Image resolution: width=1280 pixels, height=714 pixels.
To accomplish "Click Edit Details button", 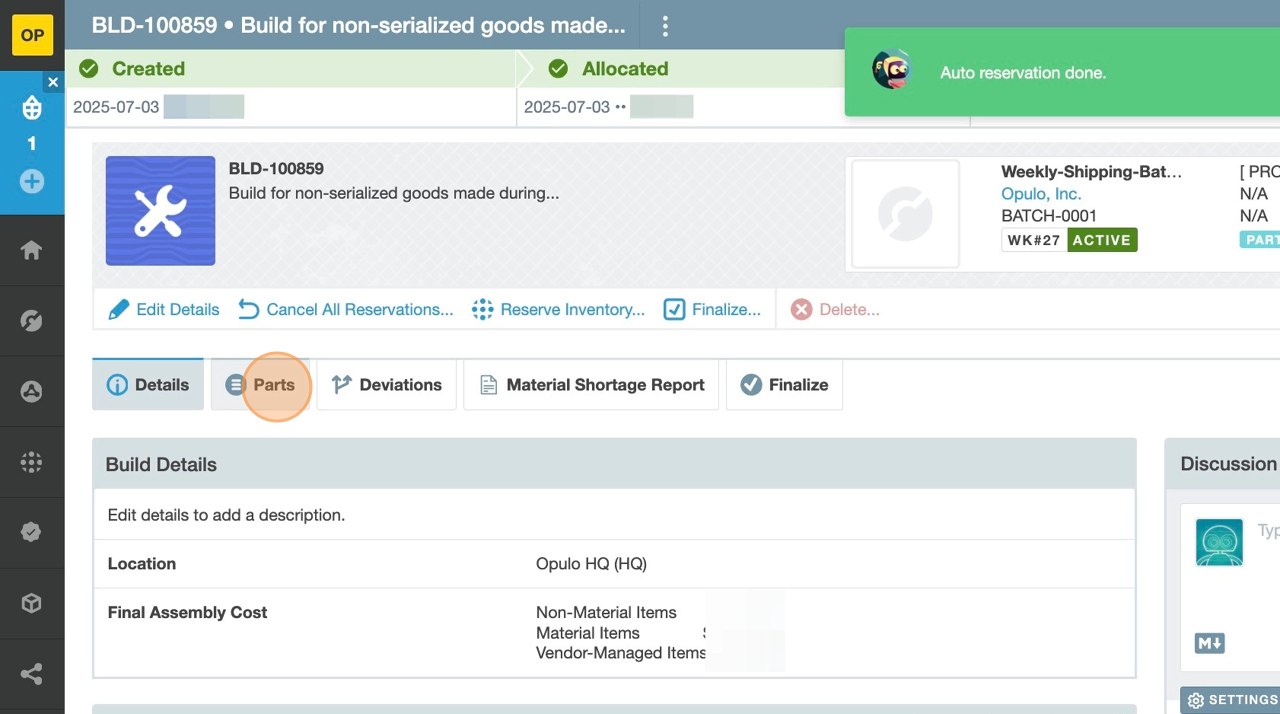I will click(x=164, y=310).
